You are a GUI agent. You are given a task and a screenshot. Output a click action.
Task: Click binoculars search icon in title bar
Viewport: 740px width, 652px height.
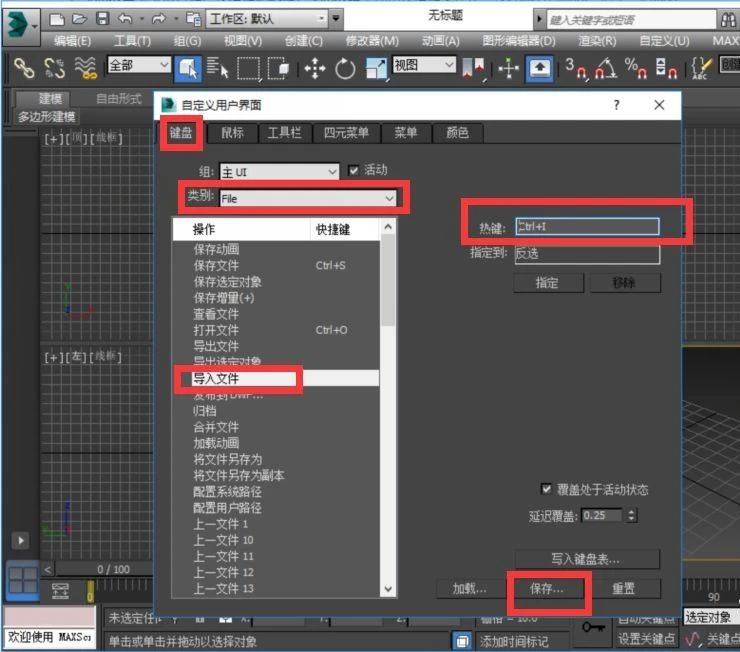[728, 20]
